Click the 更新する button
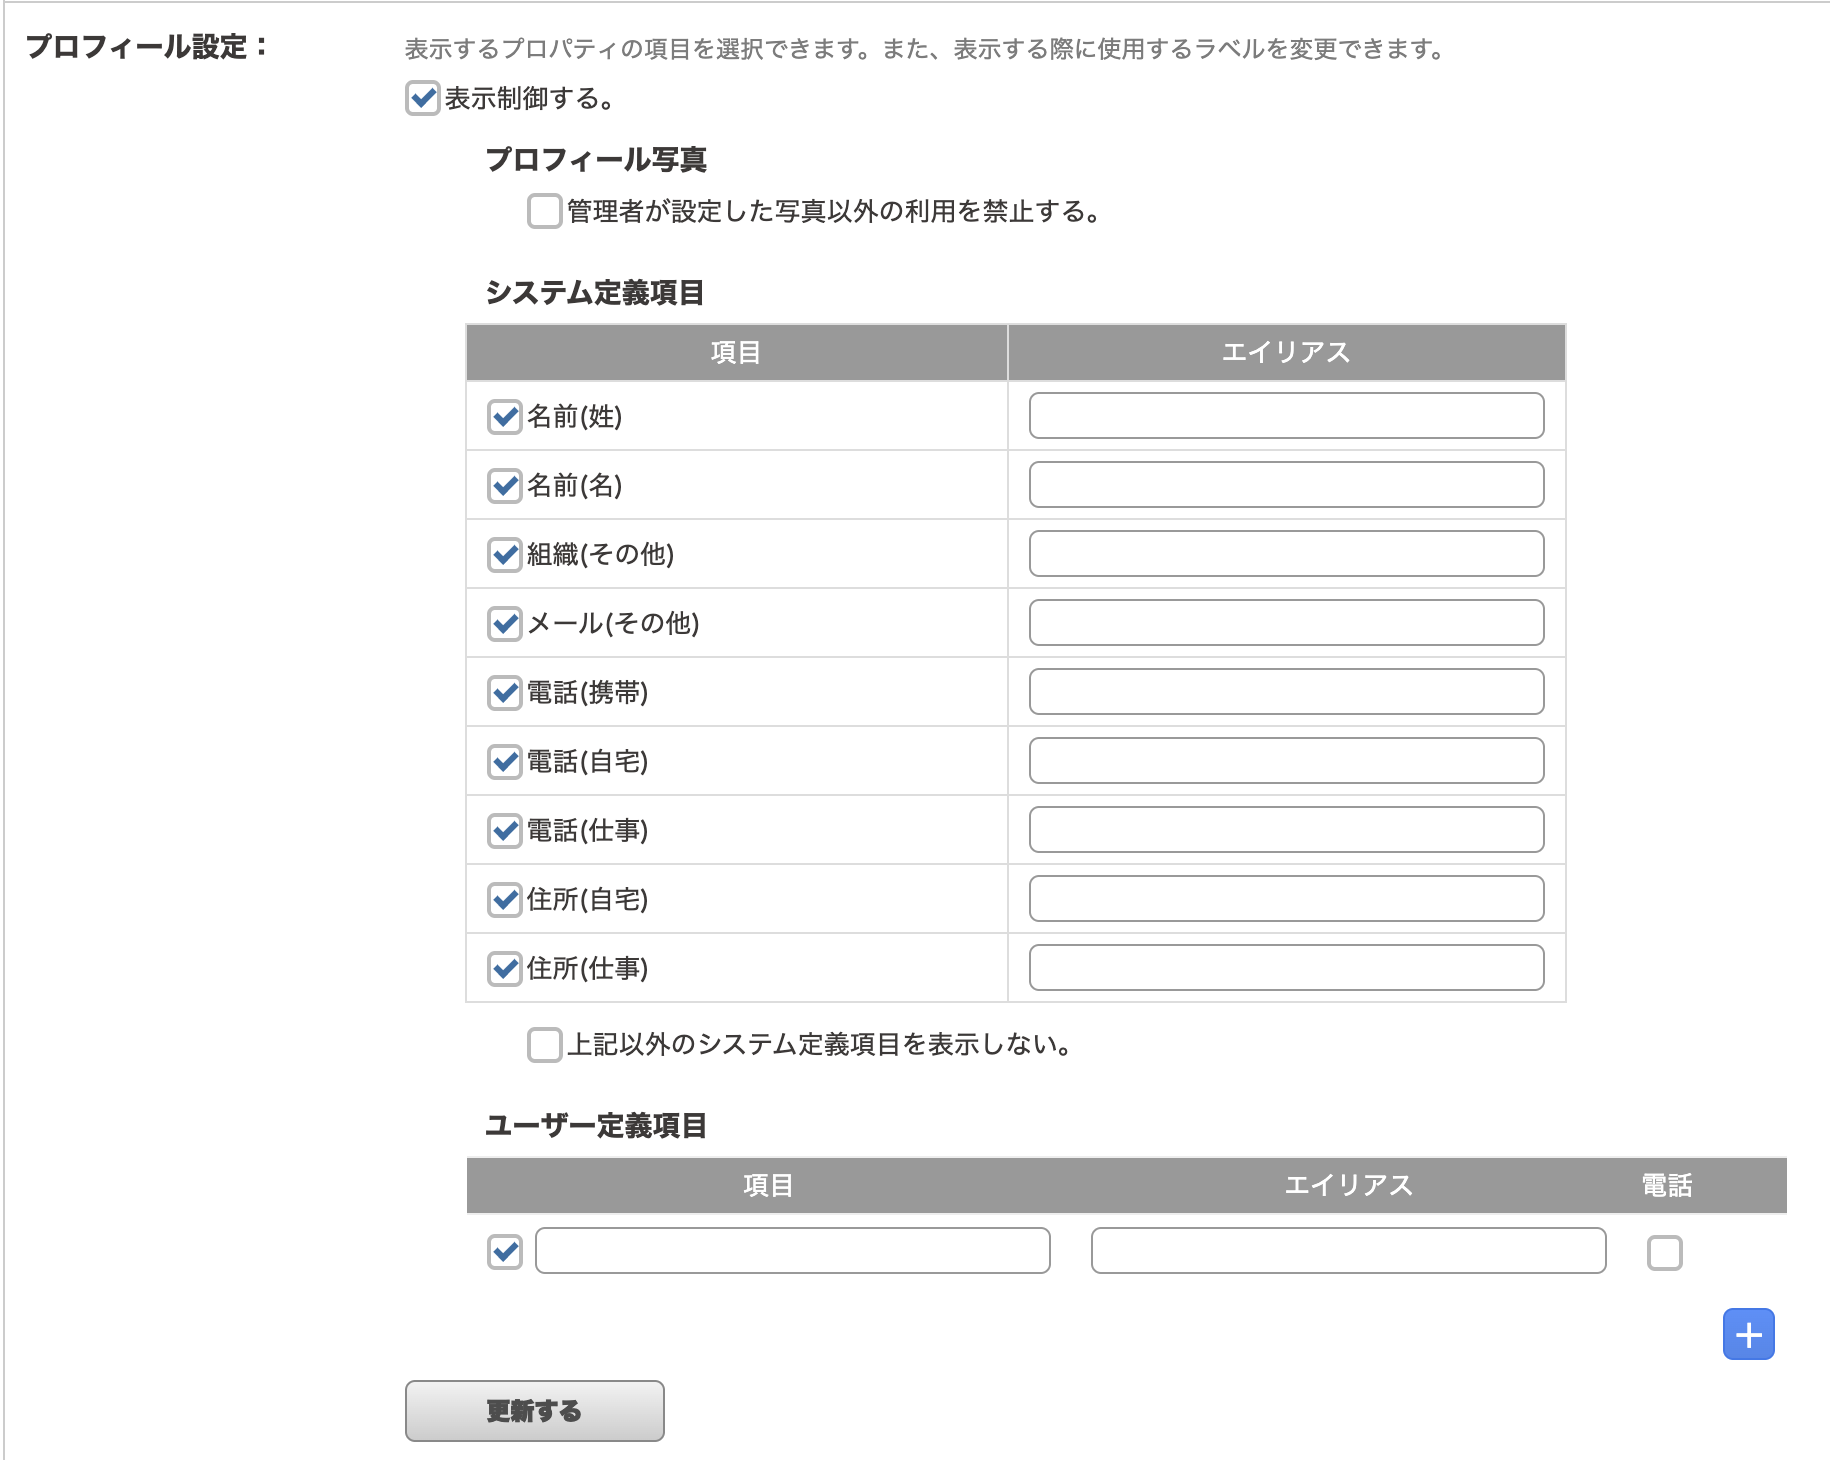The width and height of the screenshot is (1830, 1460). click(x=535, y=1411)
